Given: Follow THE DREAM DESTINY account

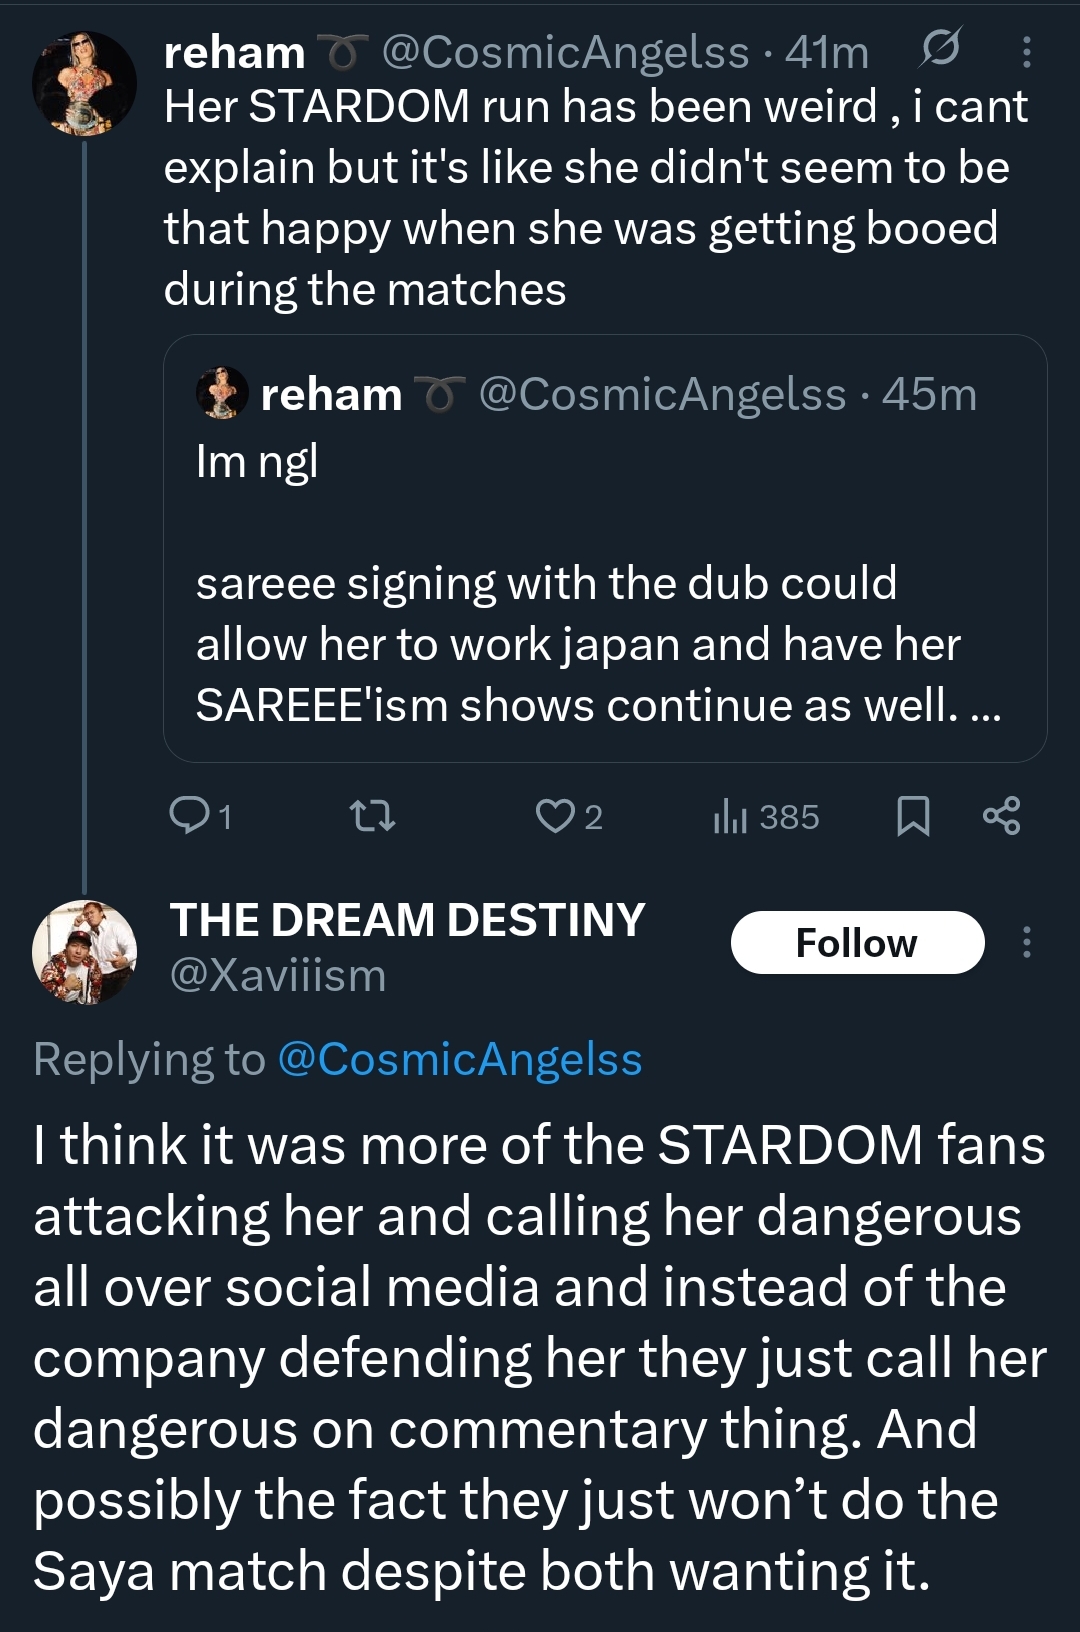Looking at the screenshot, I should pyautogui.click(x=857, y=942).
